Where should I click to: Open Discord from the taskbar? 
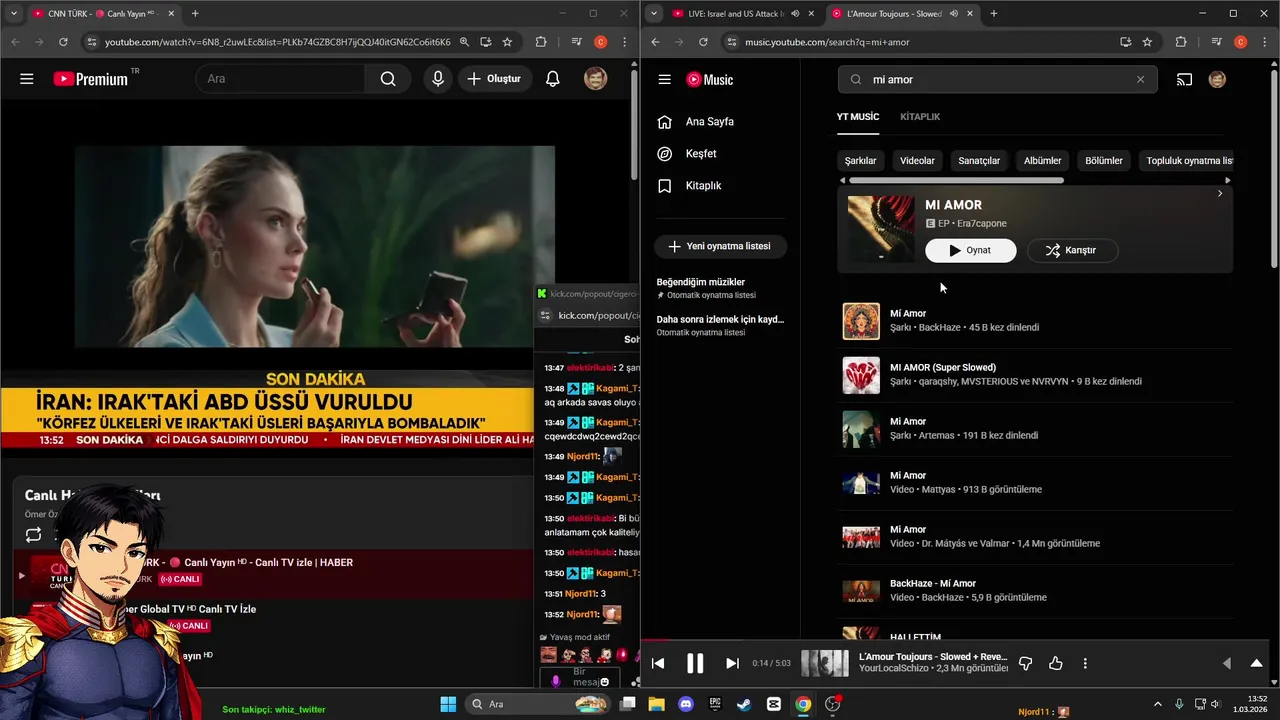pos(685,704)
